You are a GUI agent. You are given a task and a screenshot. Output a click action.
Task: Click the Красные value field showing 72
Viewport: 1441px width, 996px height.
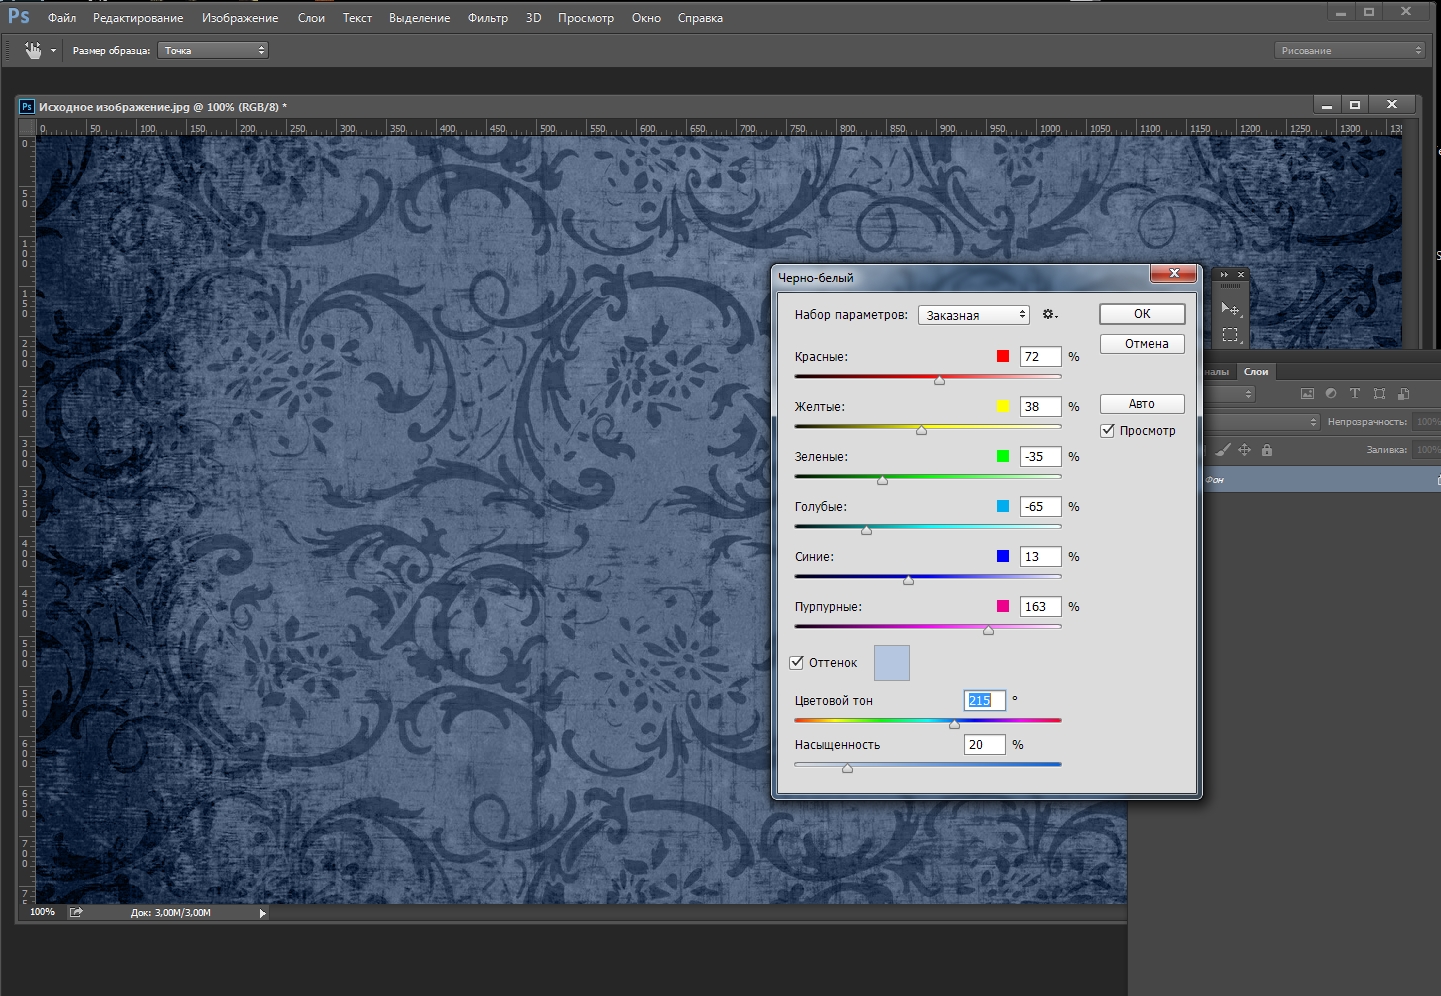[1040, 357]
